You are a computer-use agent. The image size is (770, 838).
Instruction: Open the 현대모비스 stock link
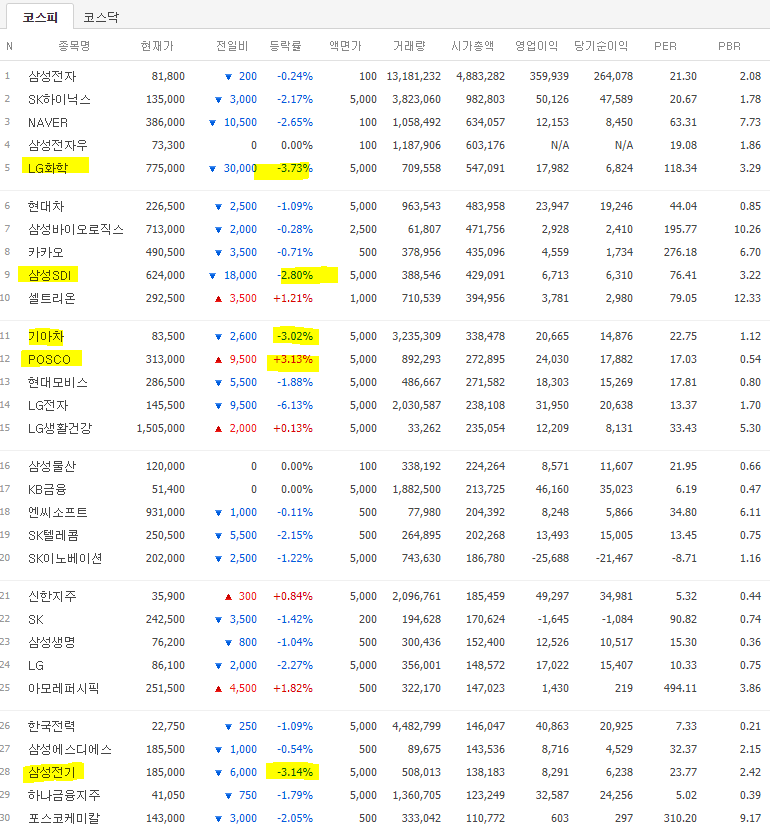point(58,382)
